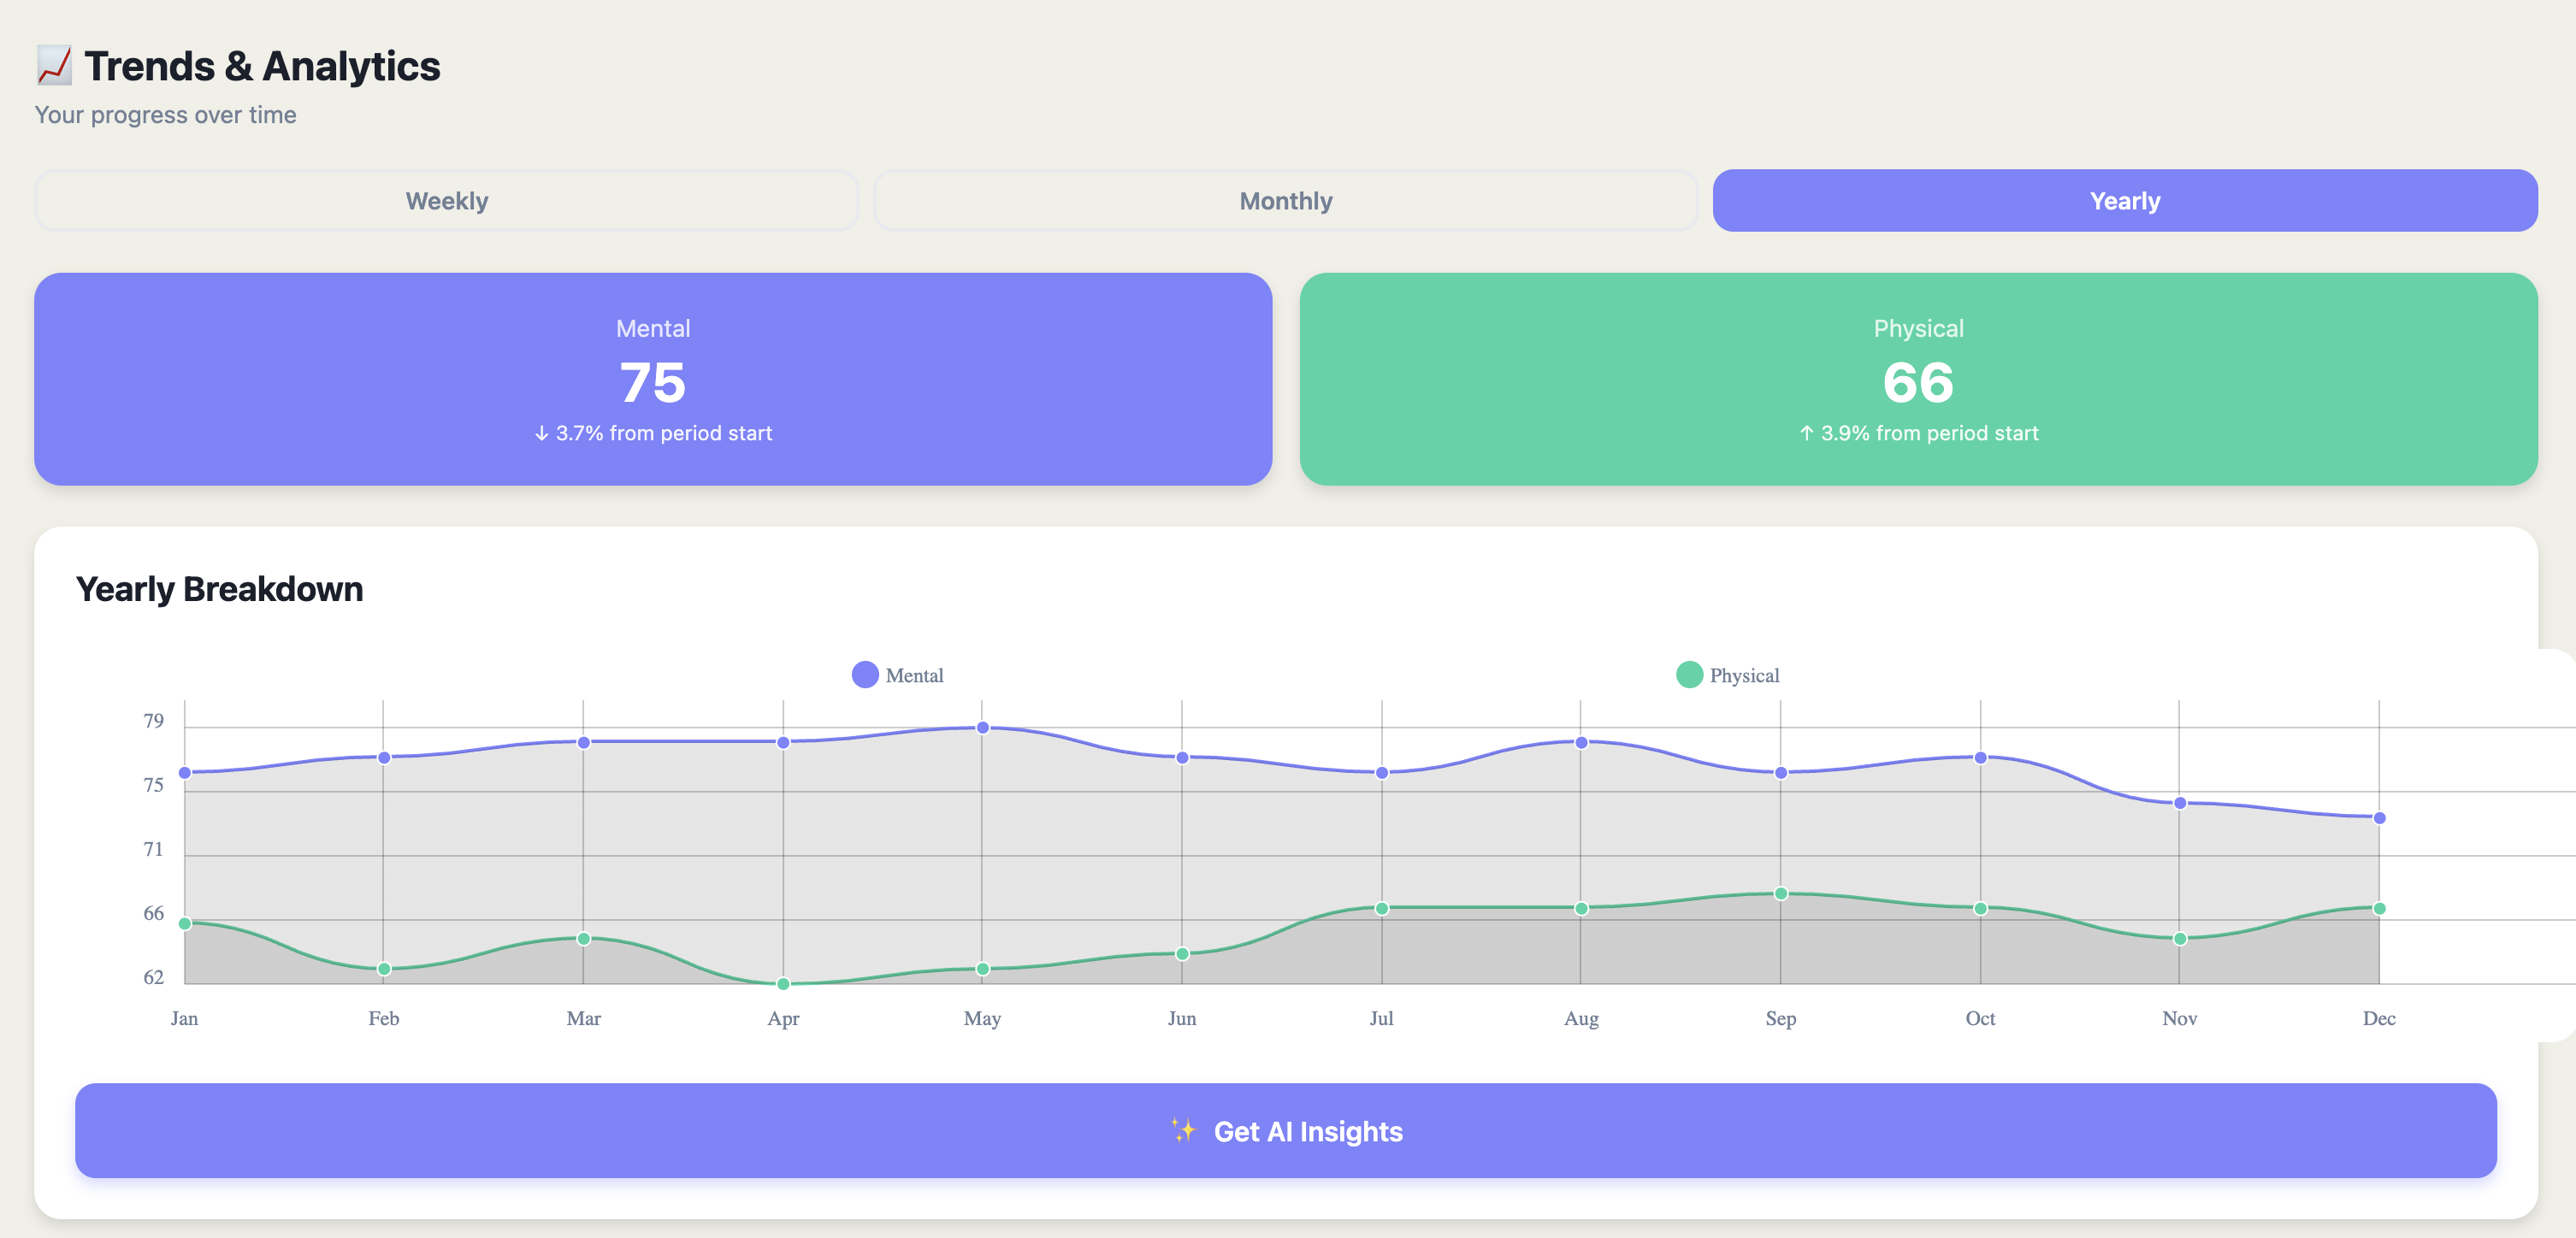Click the Physical data point for January
Screen dimensions: 2576x1238
[185, 924]
